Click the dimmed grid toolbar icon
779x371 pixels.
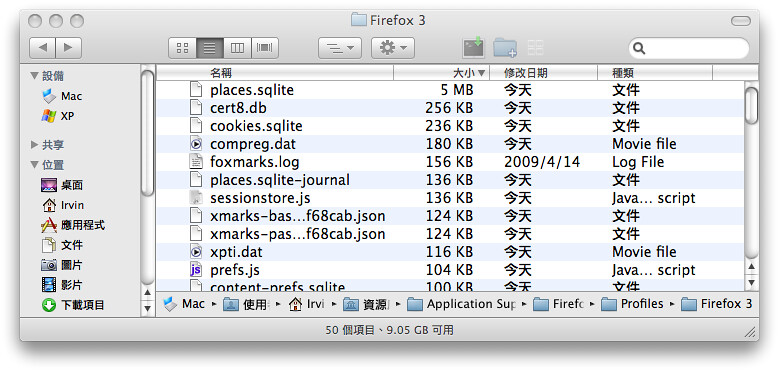coord(536,48)
